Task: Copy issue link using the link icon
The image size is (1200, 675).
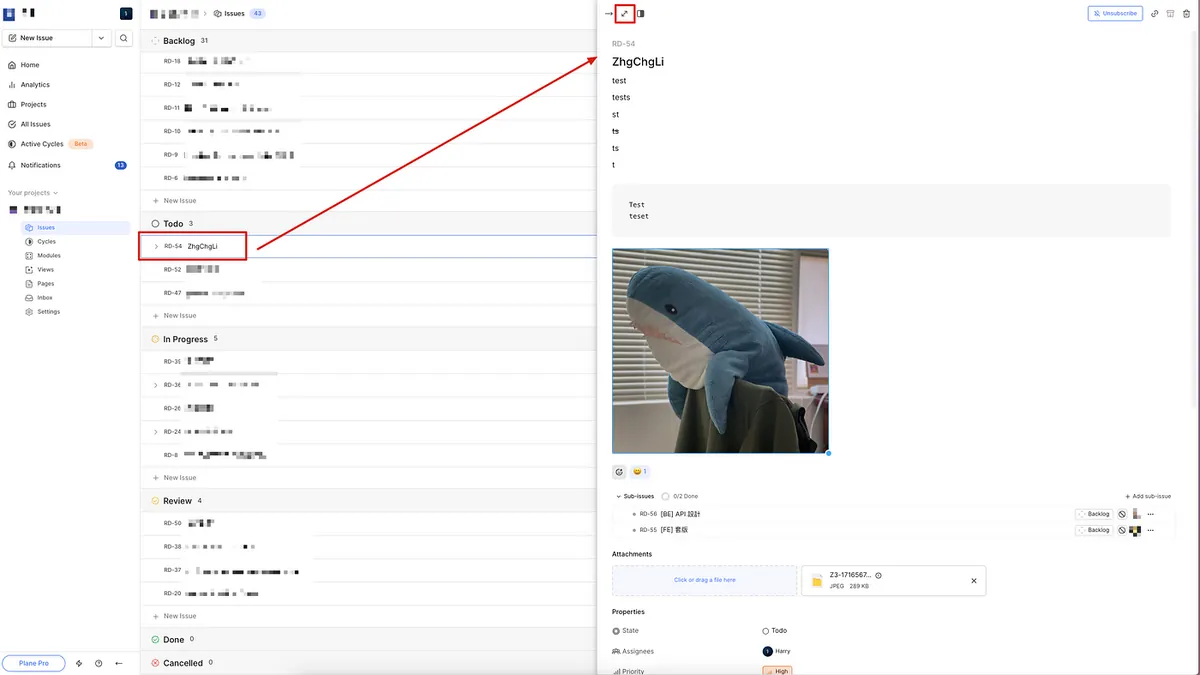Action: pos(1155,14)
